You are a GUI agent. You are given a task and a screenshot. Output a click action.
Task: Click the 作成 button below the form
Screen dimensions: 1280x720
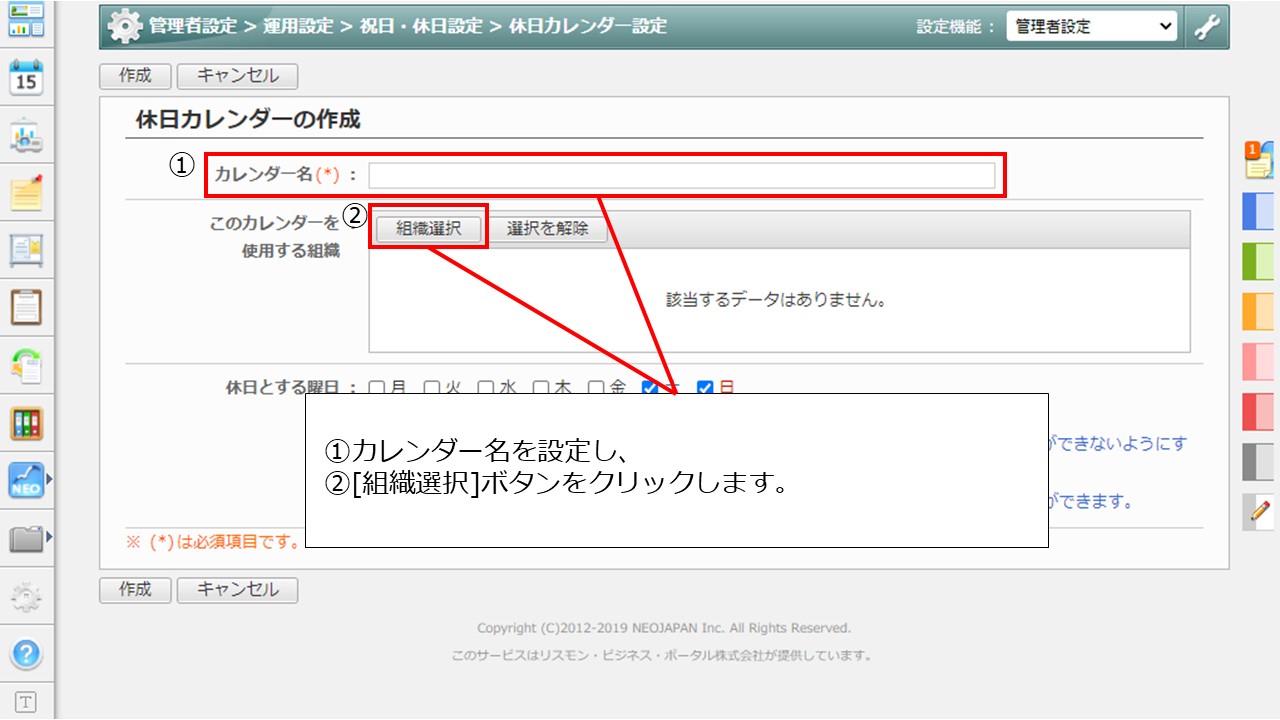(x=135, y=590)
